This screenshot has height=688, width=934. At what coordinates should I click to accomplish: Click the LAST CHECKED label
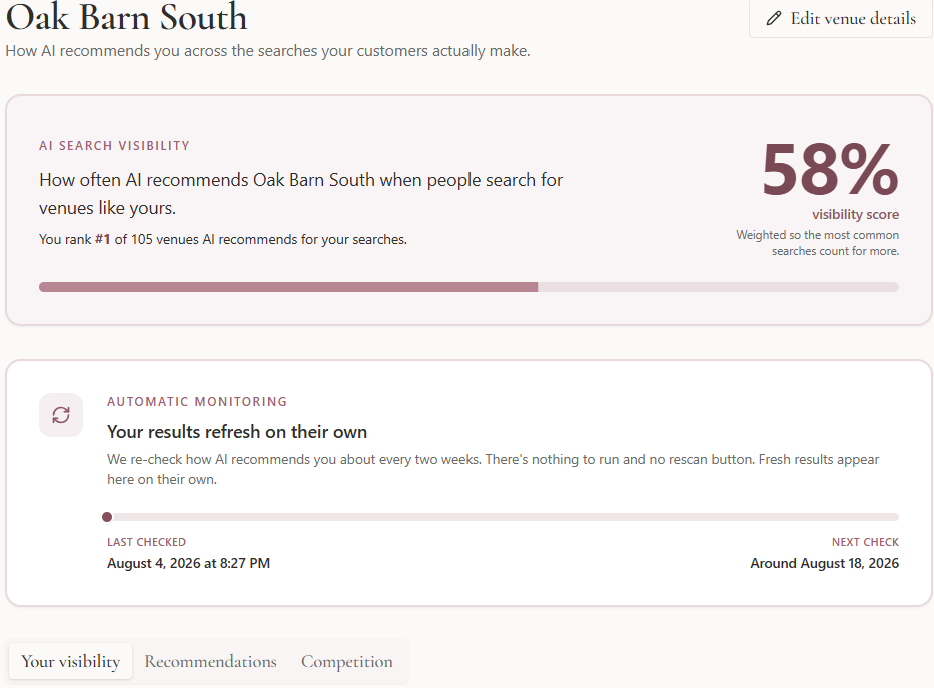point(147,542)
